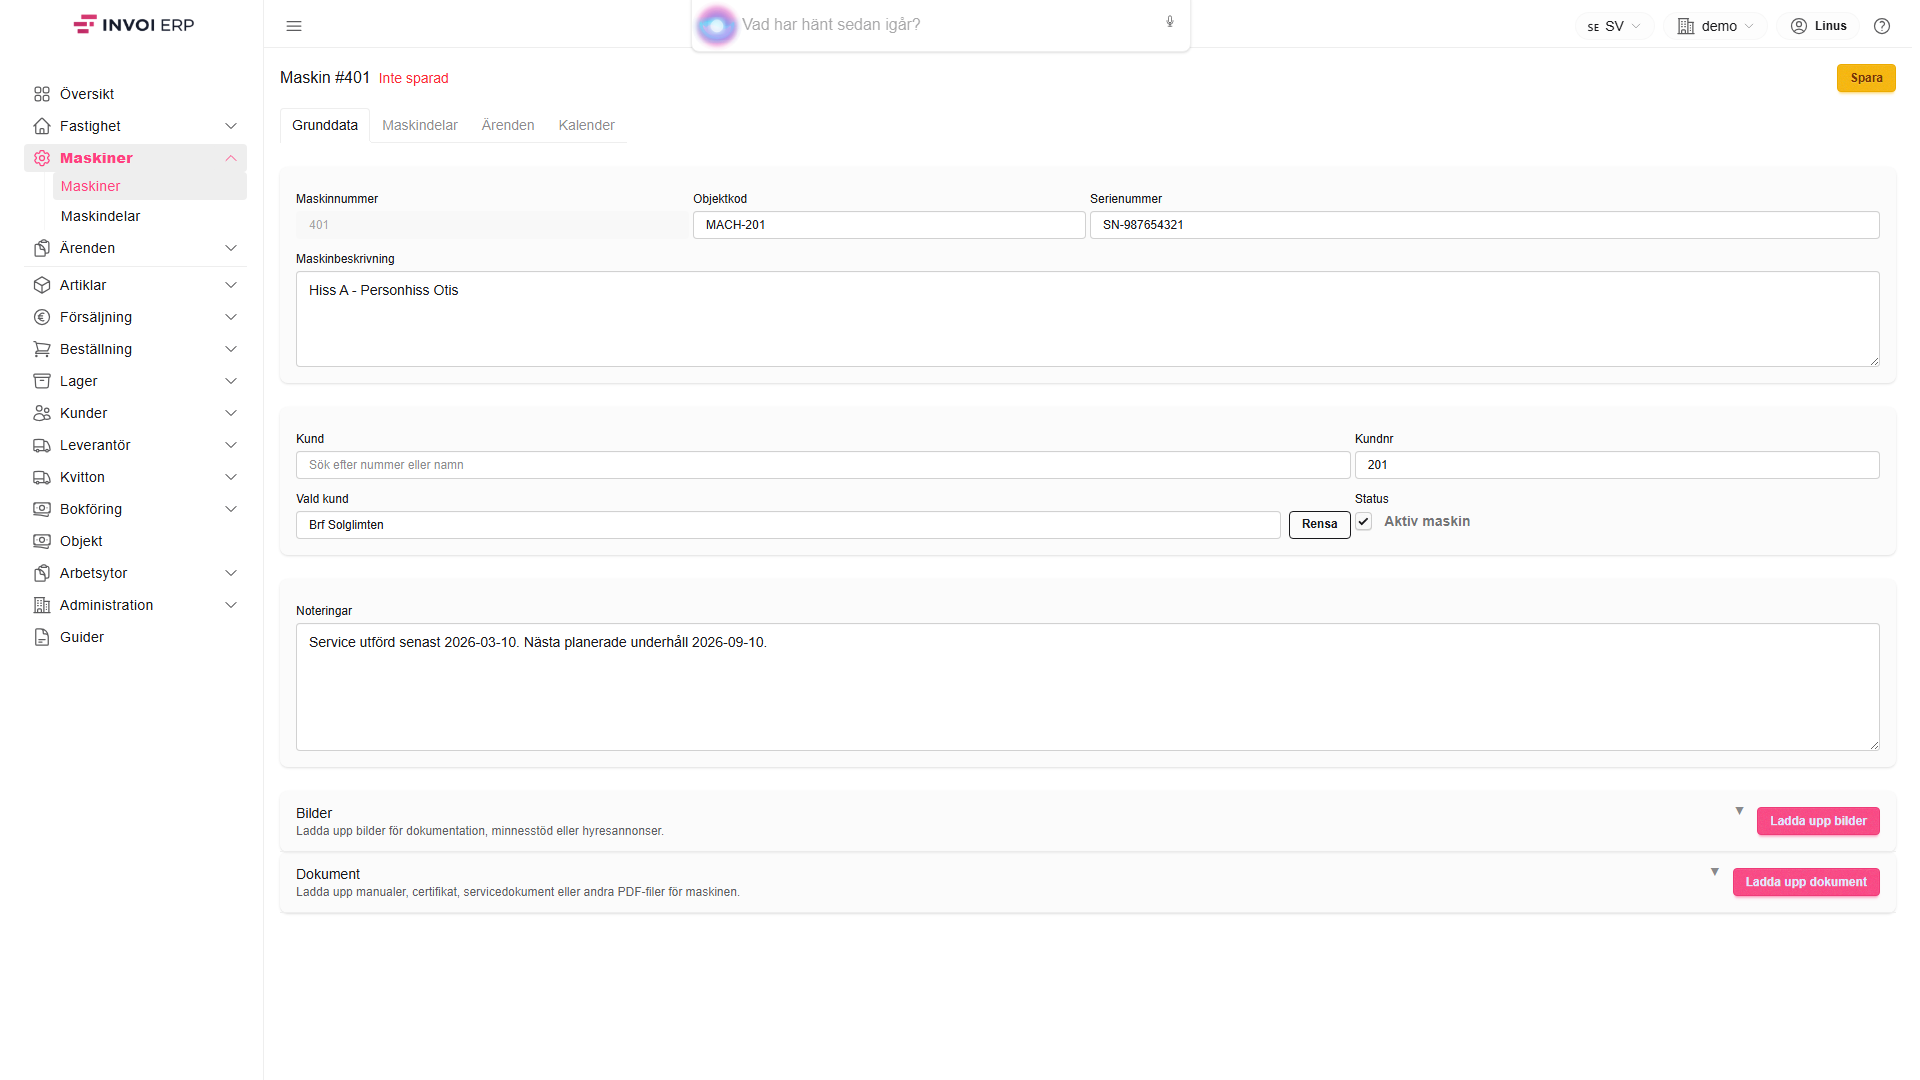Expand the Dokument section triangle
Image resolution: width=1920 pixels, height=1080 pixels.
(x=1715, y=872)
